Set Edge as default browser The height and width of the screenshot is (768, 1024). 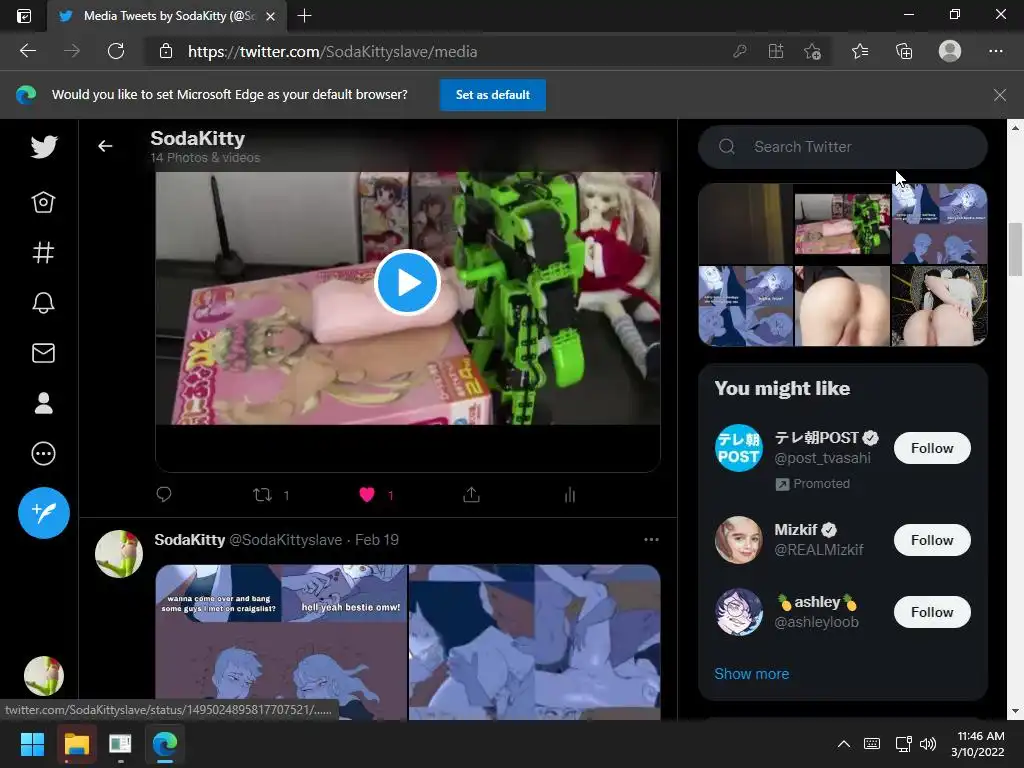pyautogui.click(x=492, y=95)
